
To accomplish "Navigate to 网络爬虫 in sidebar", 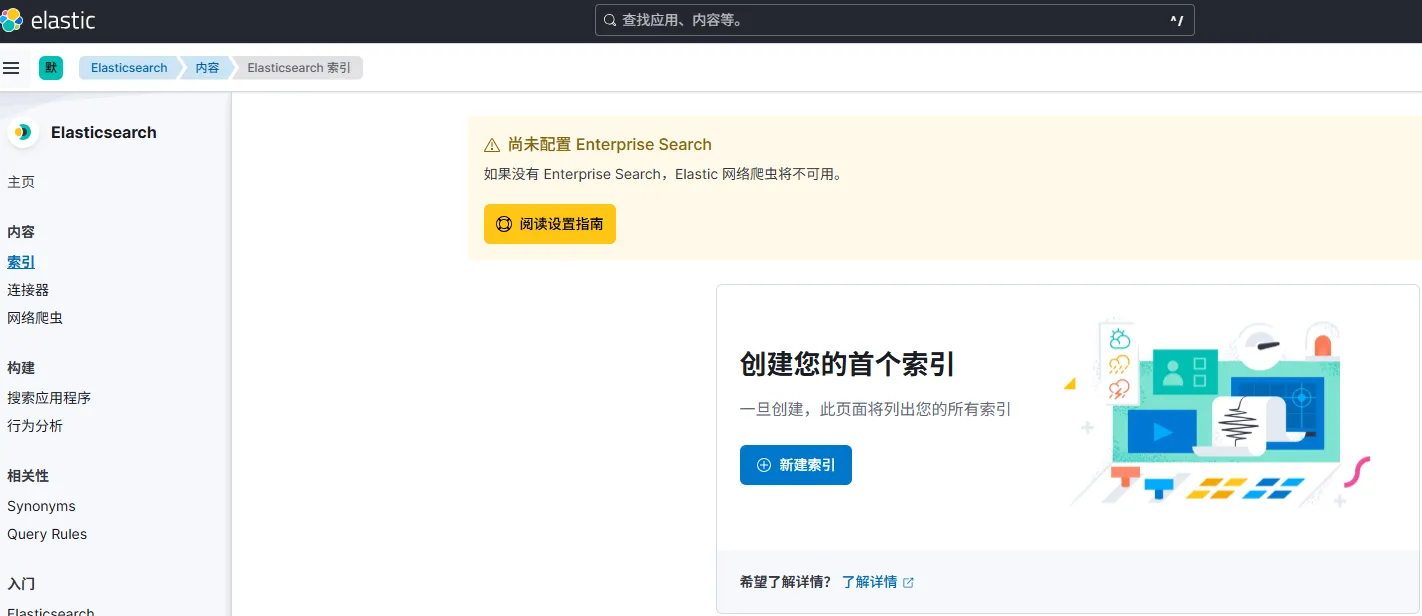I will click(35, 318).
